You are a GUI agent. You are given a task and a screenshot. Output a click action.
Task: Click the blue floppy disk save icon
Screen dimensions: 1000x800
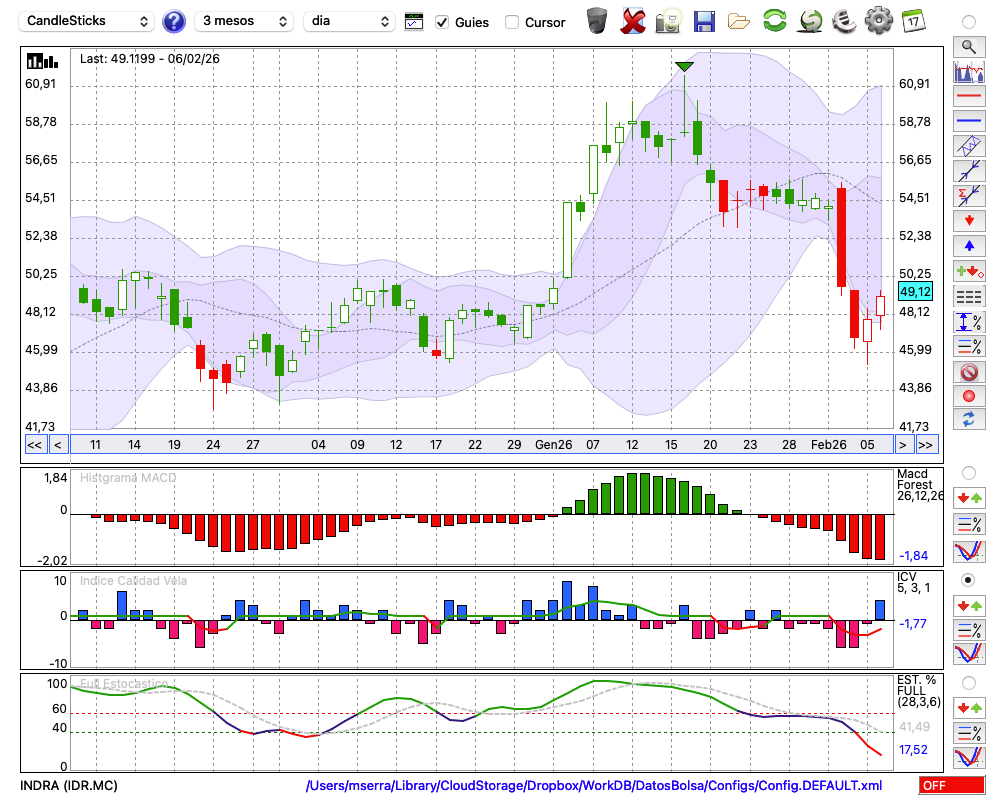[x=704, y=20]
